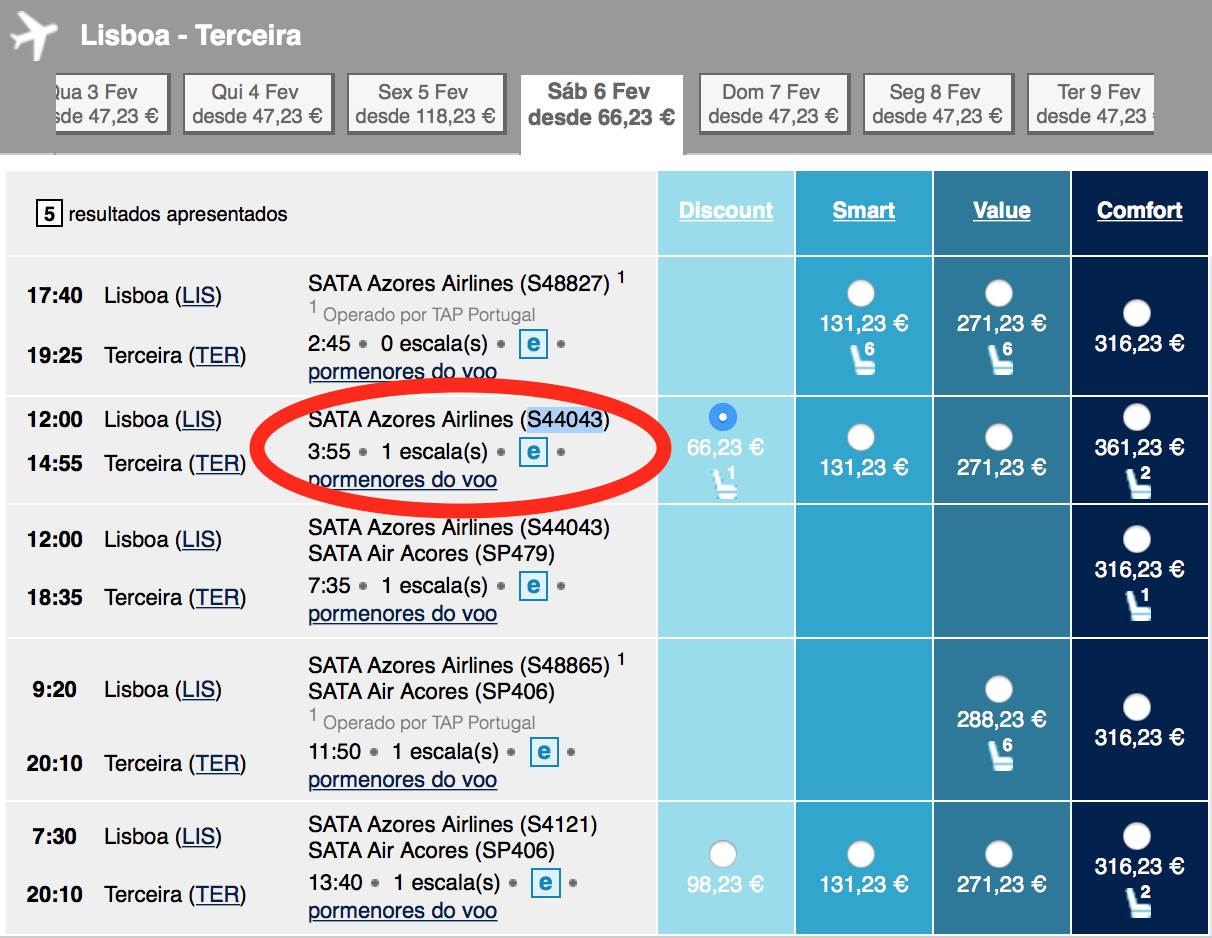Switch to the Qui 4 Fev date tab

pos(257,104)
